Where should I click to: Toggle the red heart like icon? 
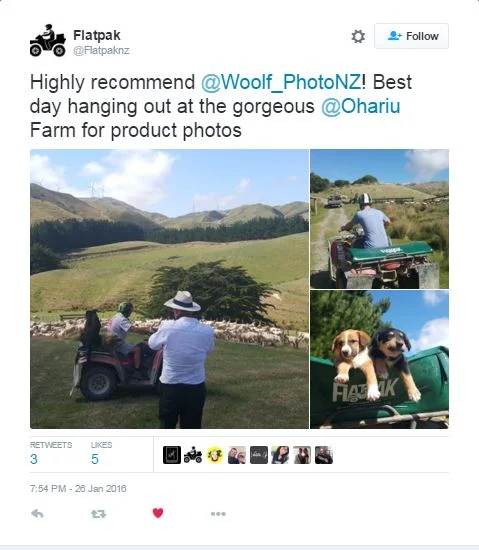click(x=158, y=513)
